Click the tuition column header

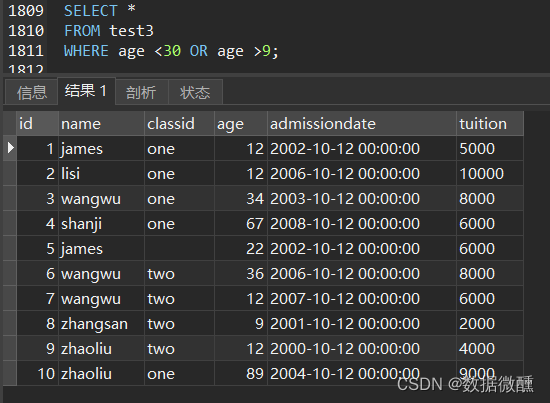pyautogui.click(x=490, y=124)
